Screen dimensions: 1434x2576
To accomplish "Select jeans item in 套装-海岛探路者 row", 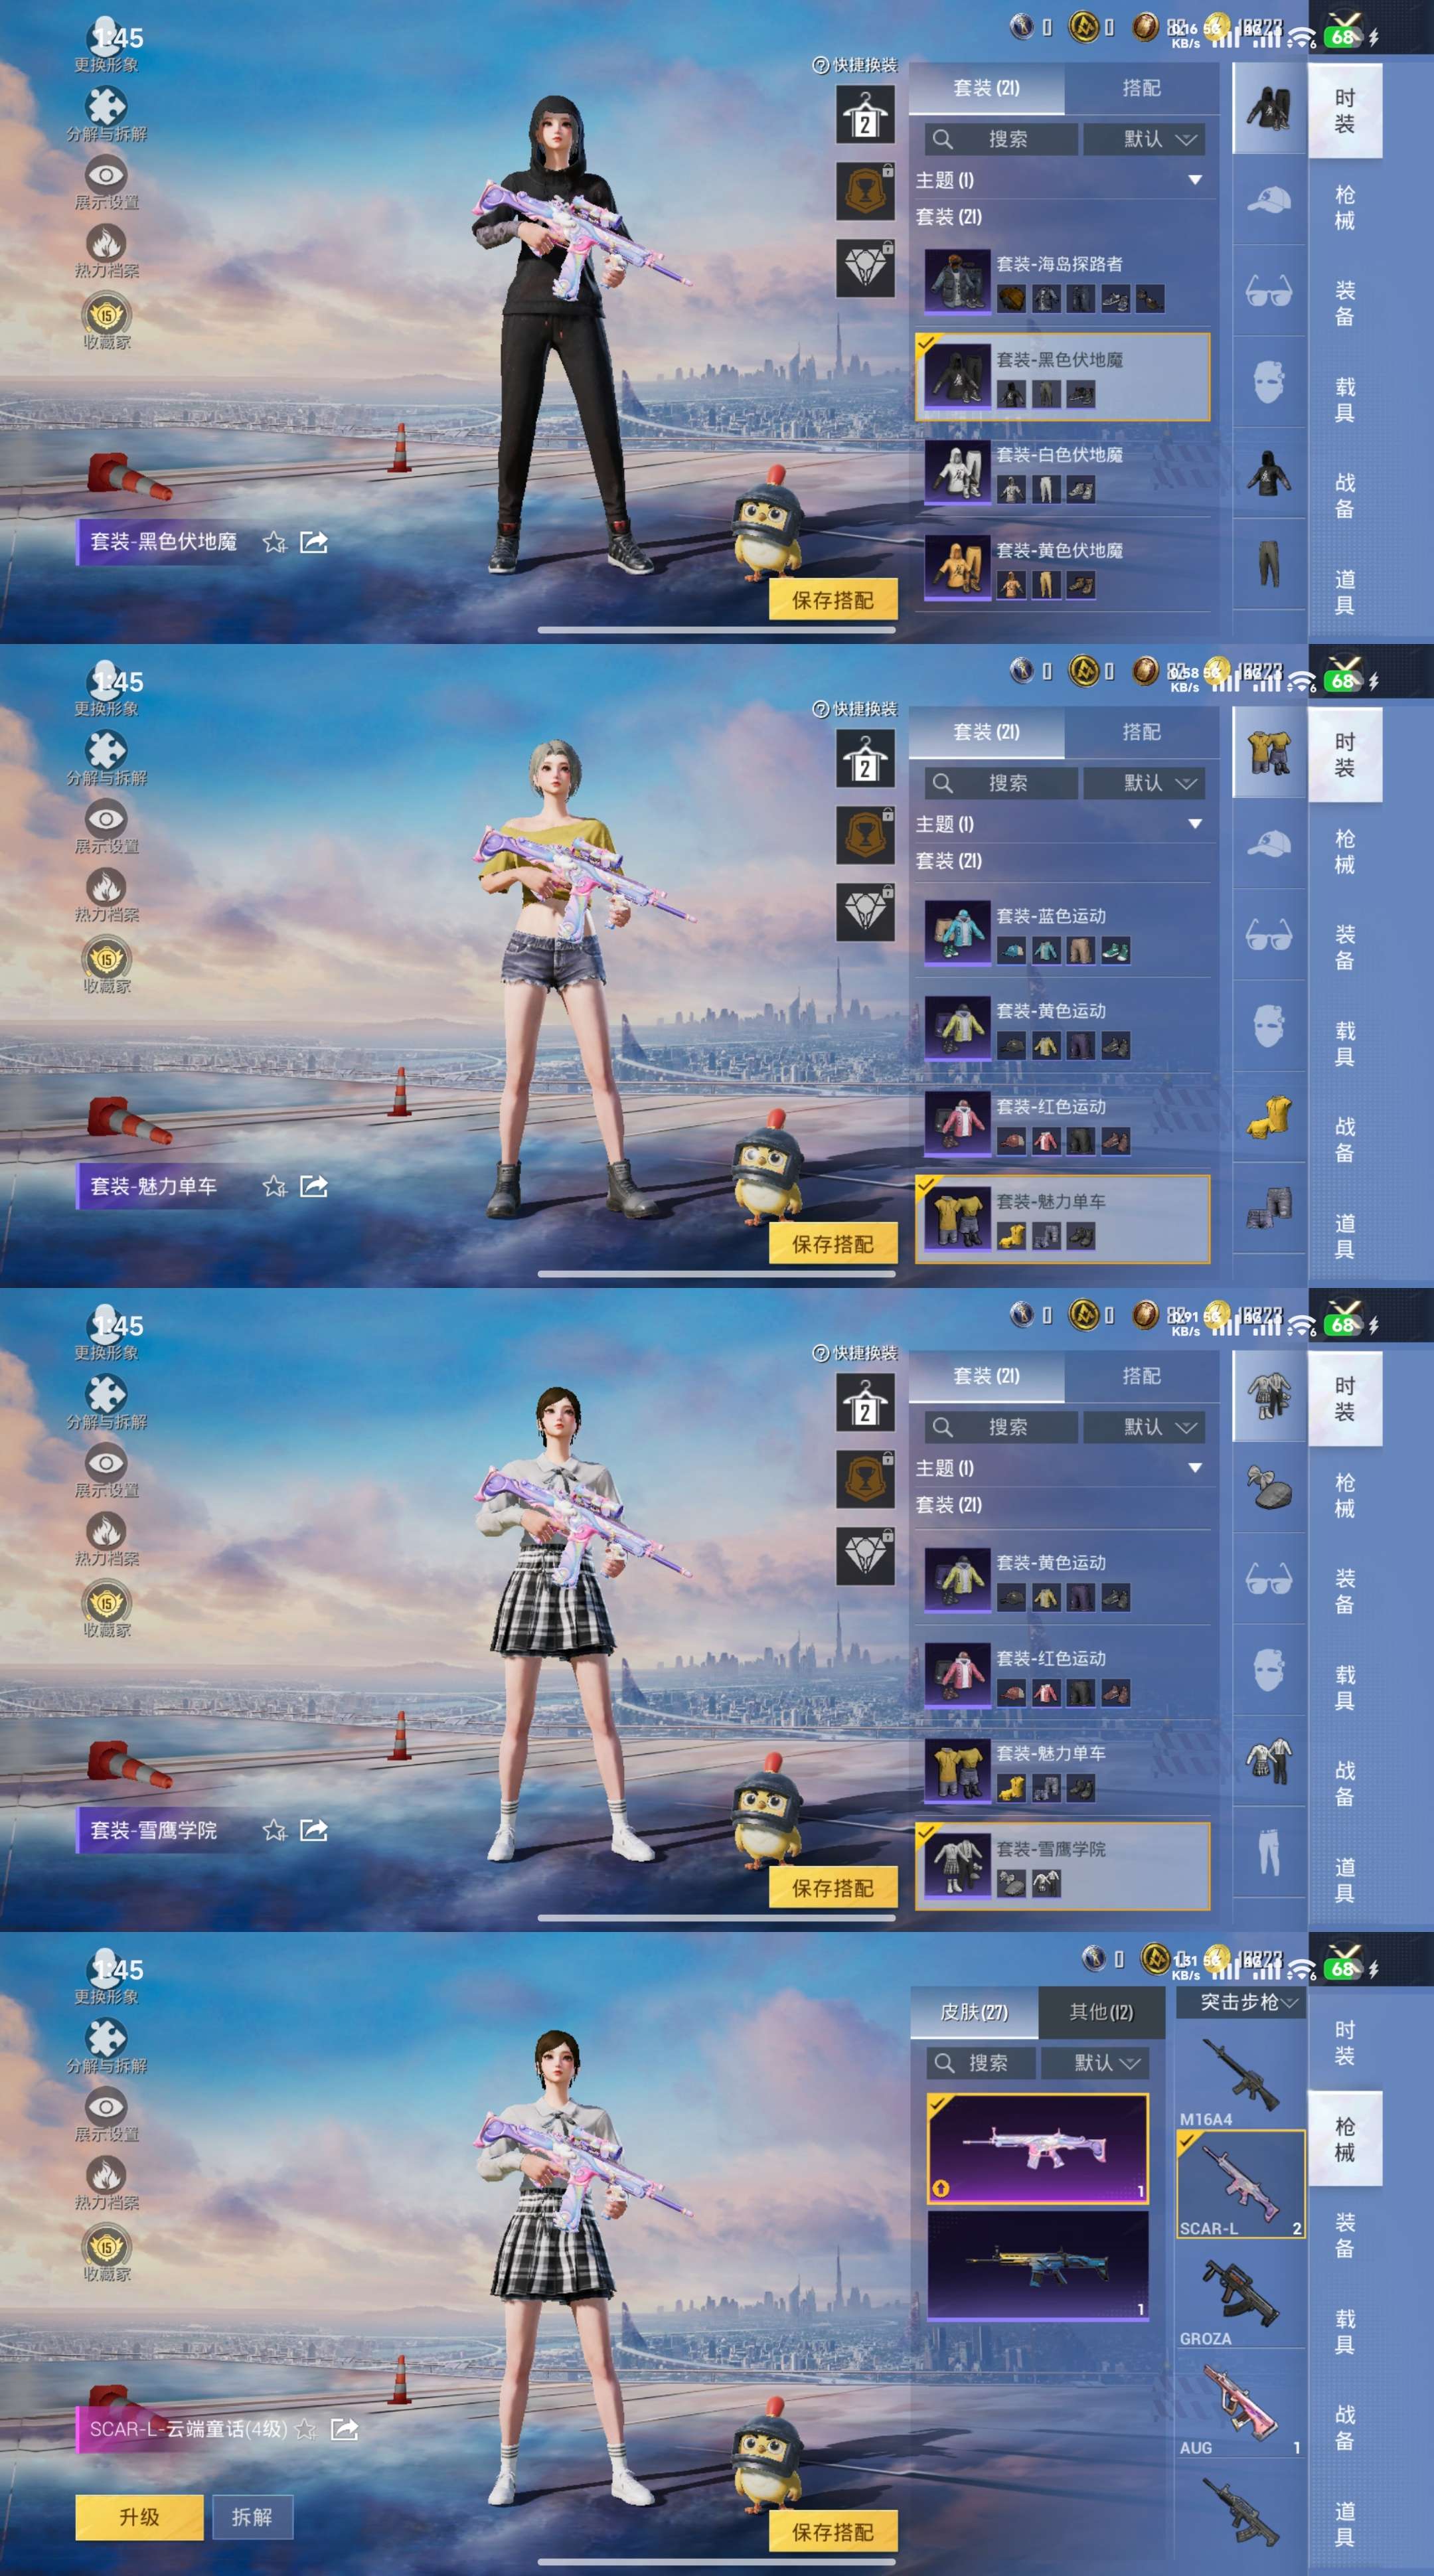I will coord(1080,298).
